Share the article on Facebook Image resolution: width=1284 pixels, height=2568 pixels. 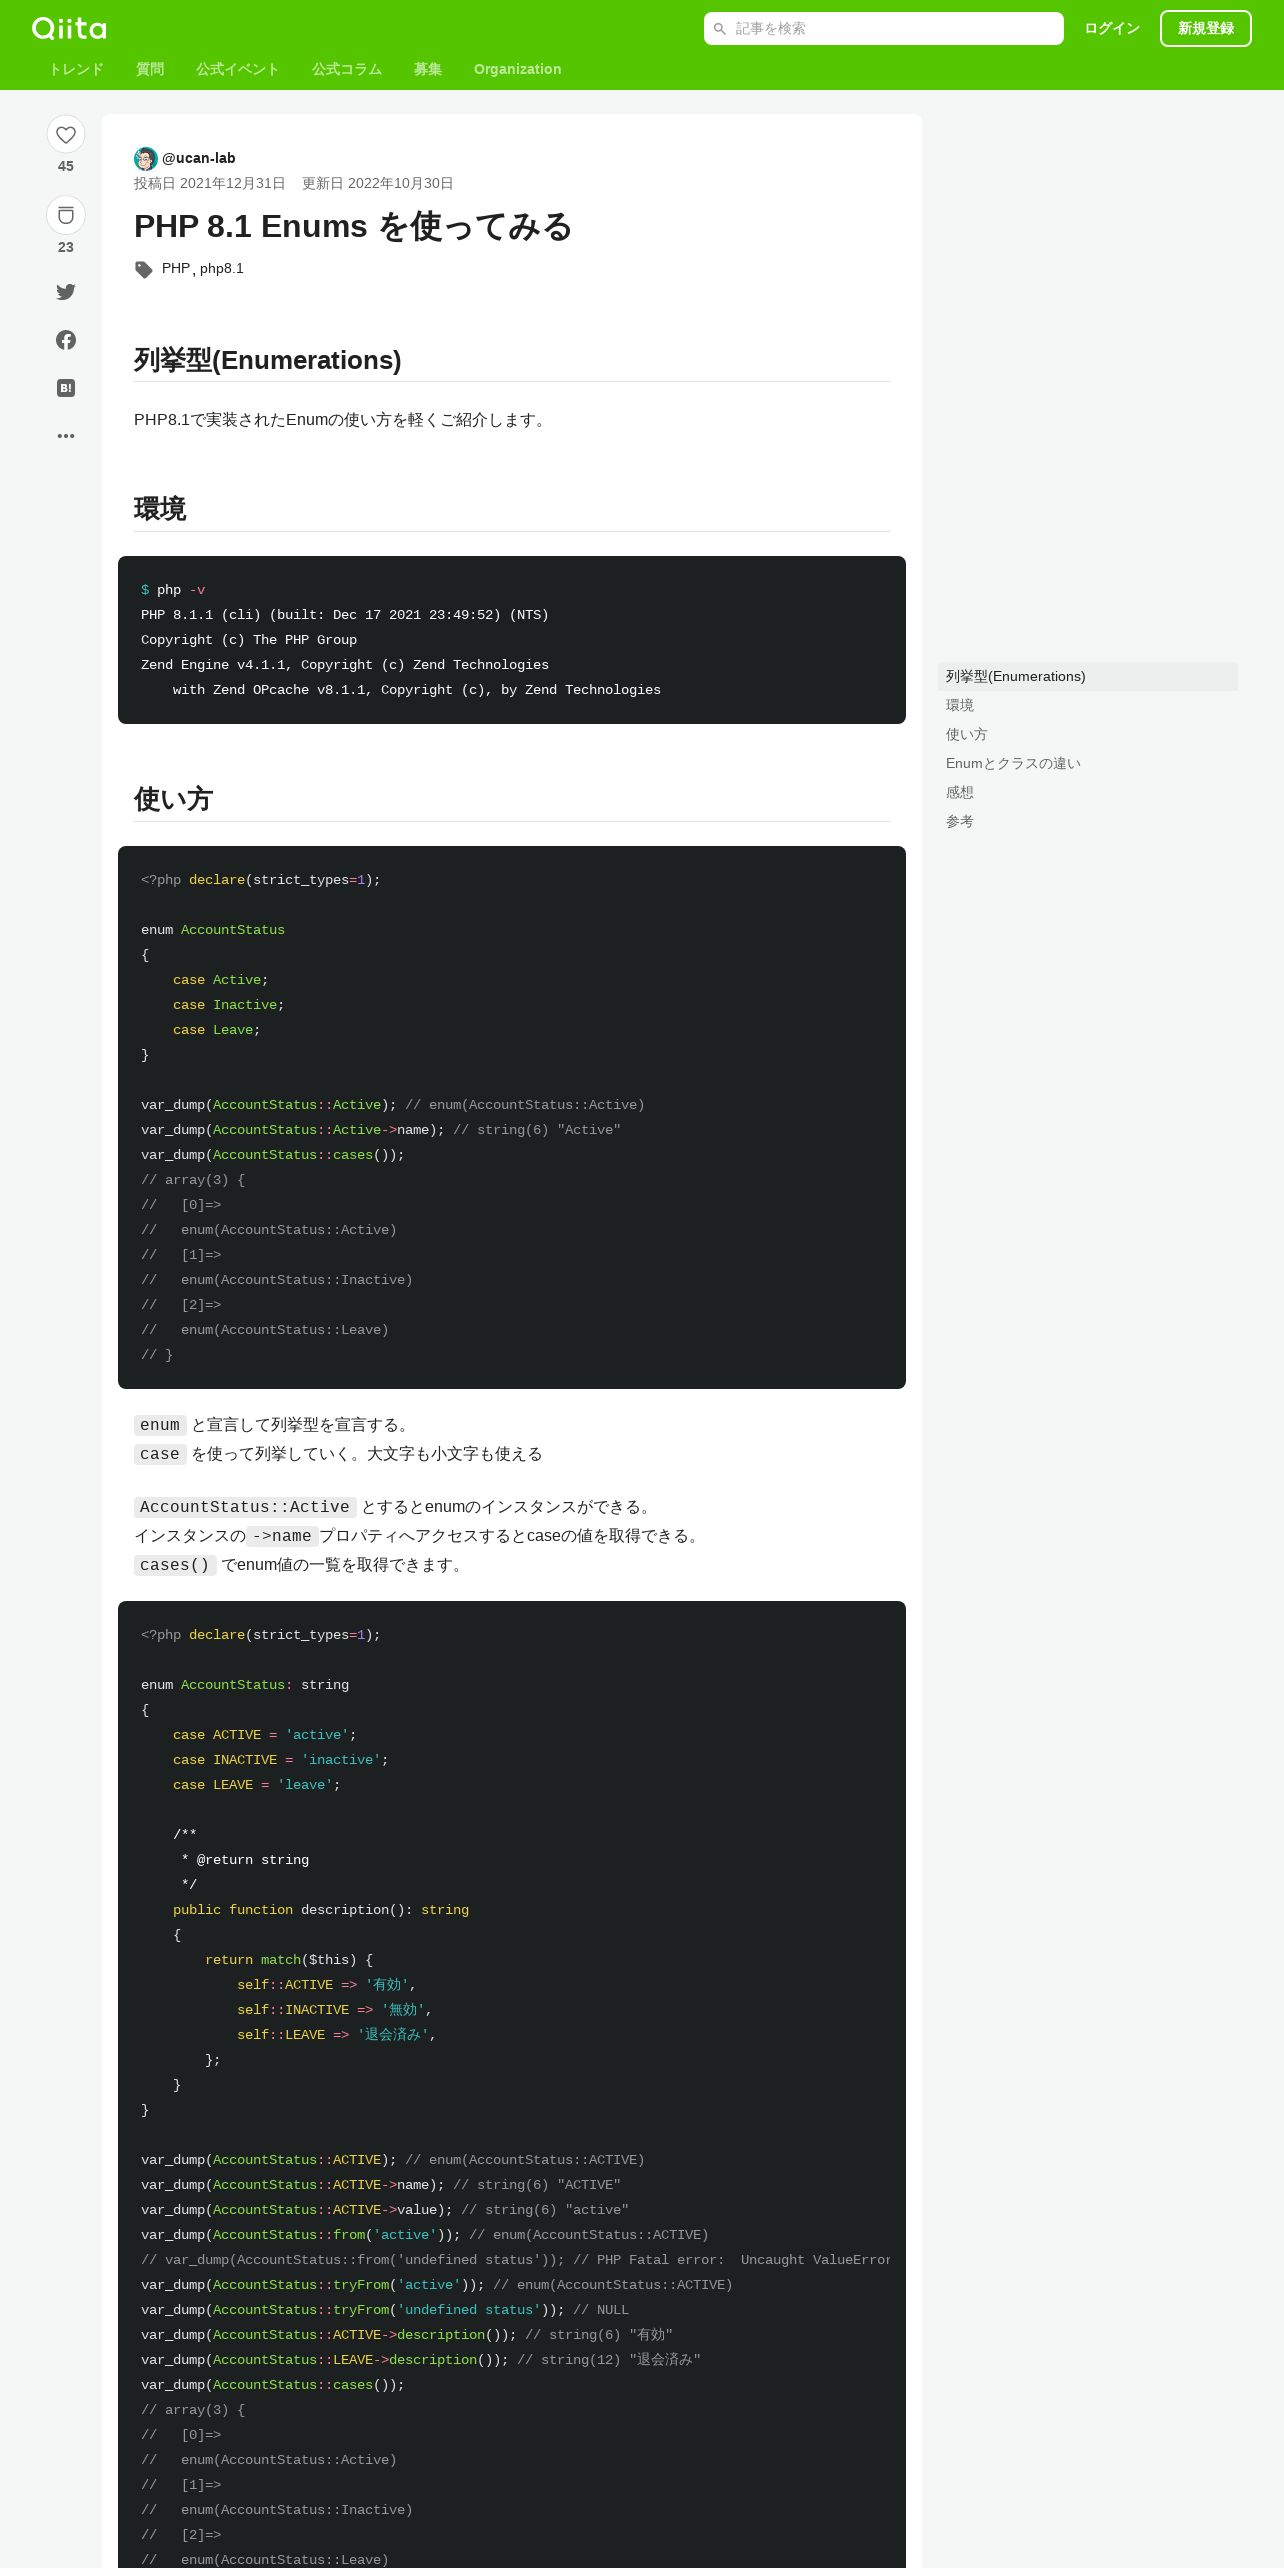point(66,340)
